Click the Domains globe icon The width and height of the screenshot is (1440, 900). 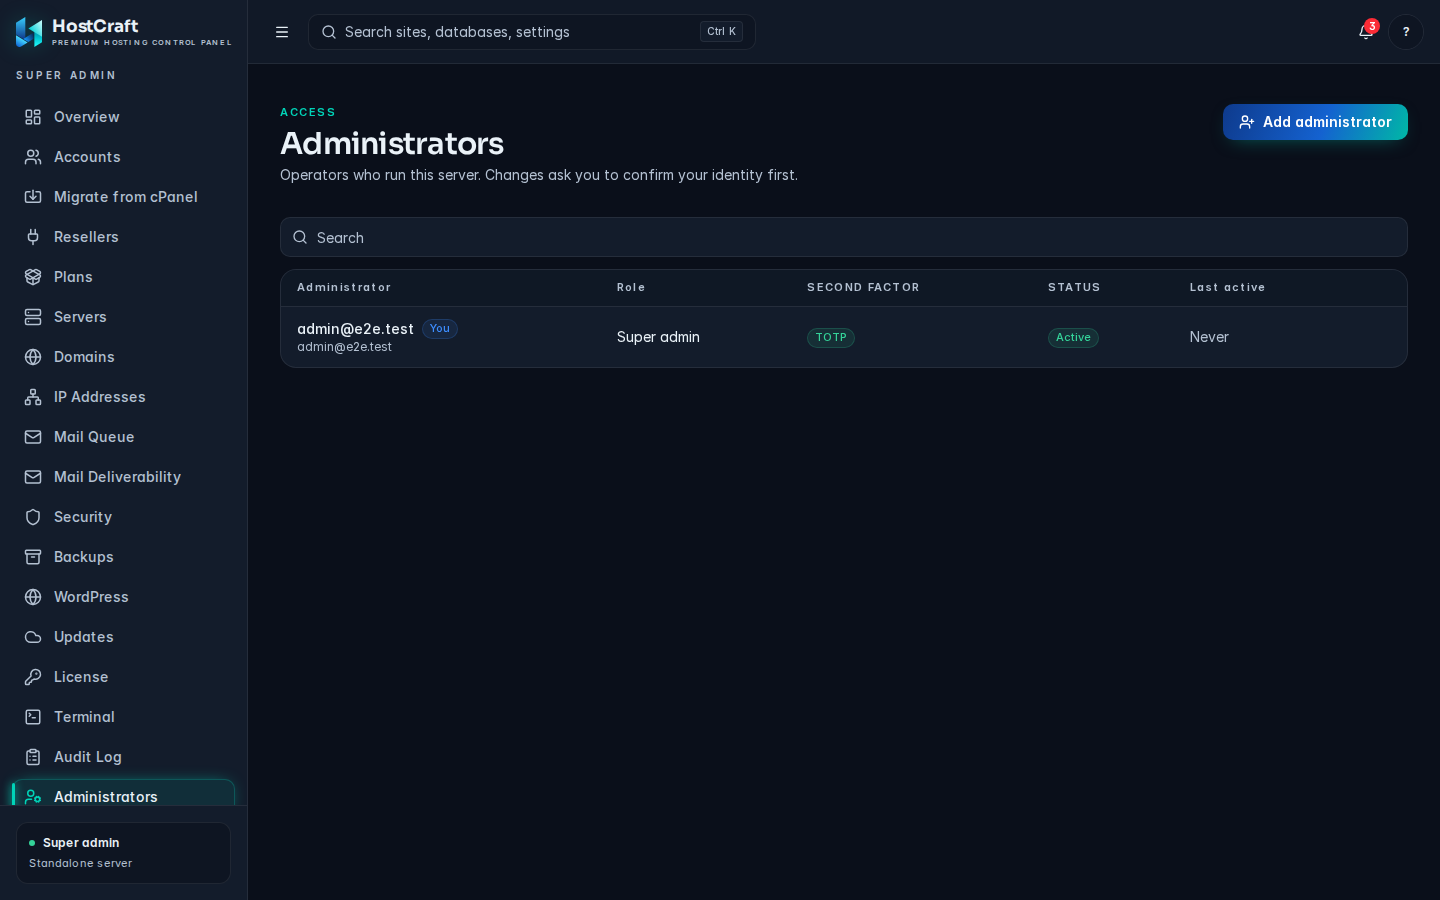click(33, 357)
